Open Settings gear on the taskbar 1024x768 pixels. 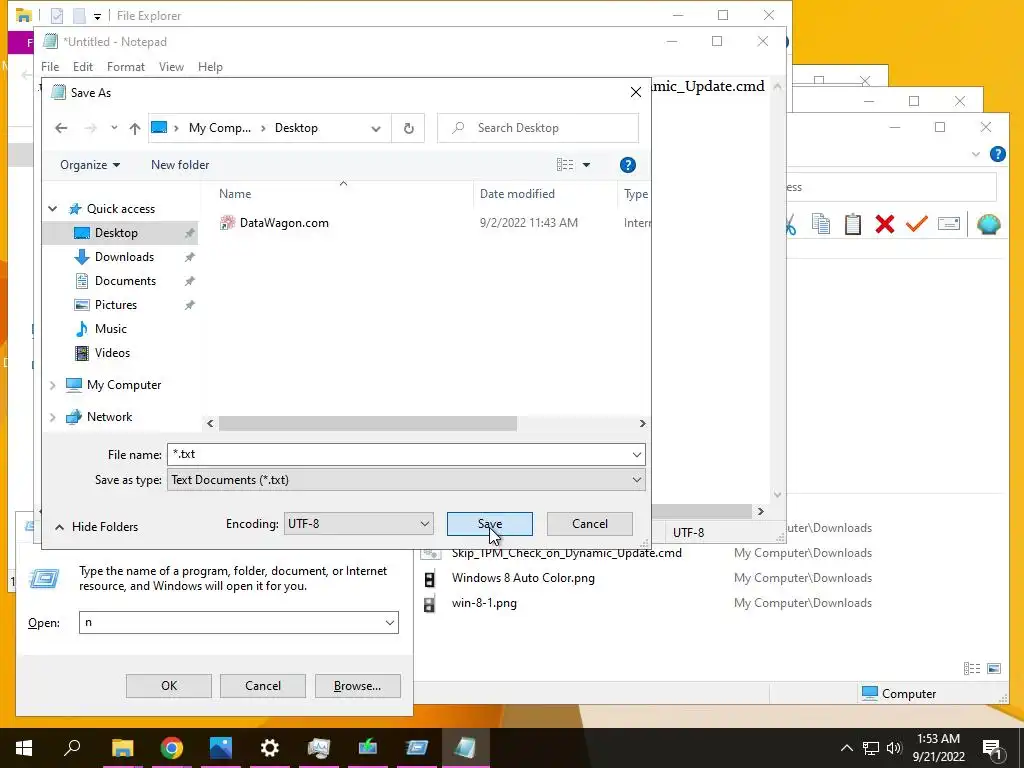coord(270,748)
